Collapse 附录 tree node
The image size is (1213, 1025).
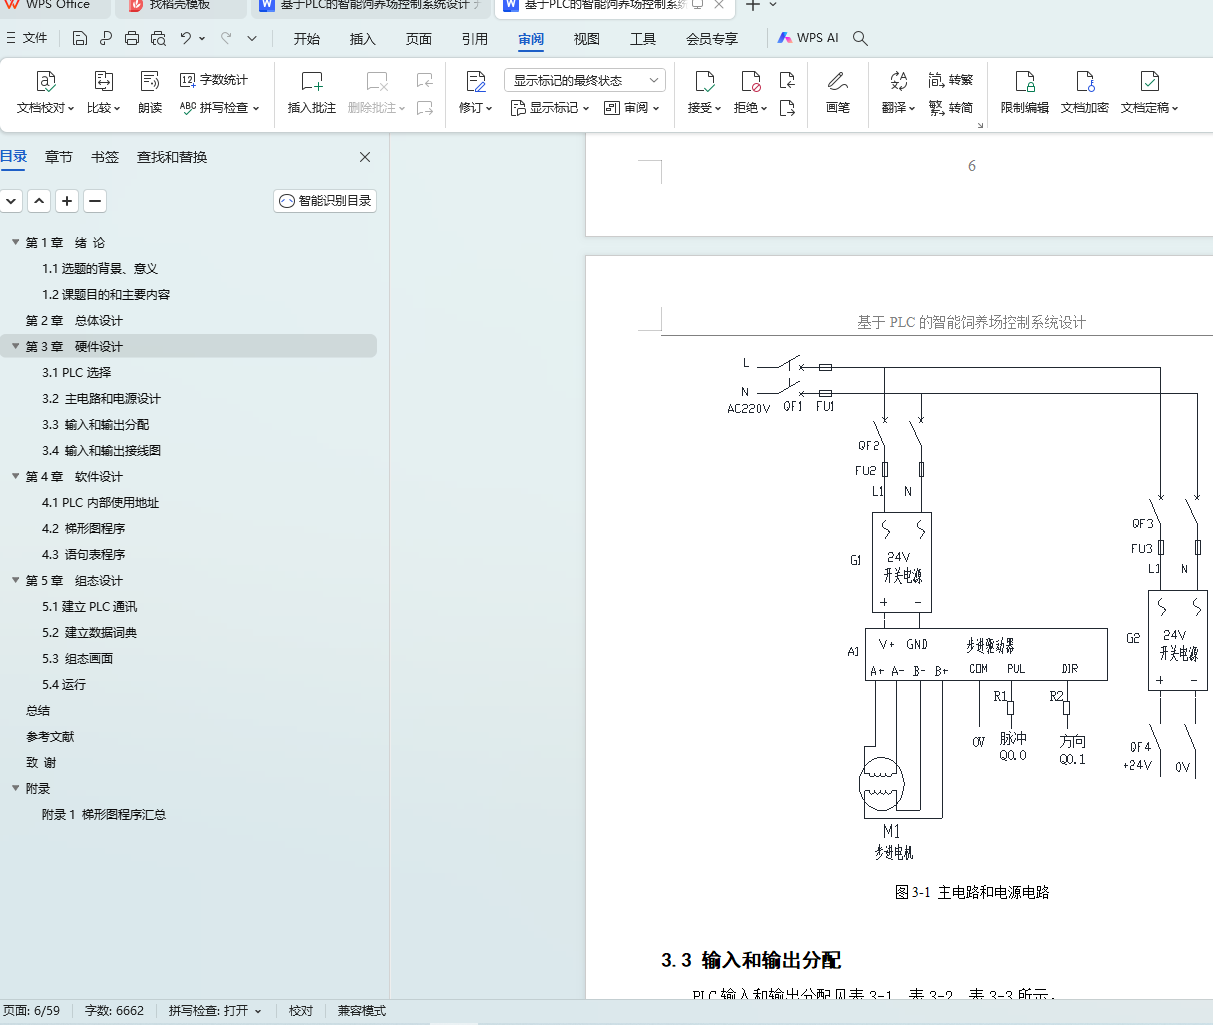pyautogui.click(x=15, y=788)
